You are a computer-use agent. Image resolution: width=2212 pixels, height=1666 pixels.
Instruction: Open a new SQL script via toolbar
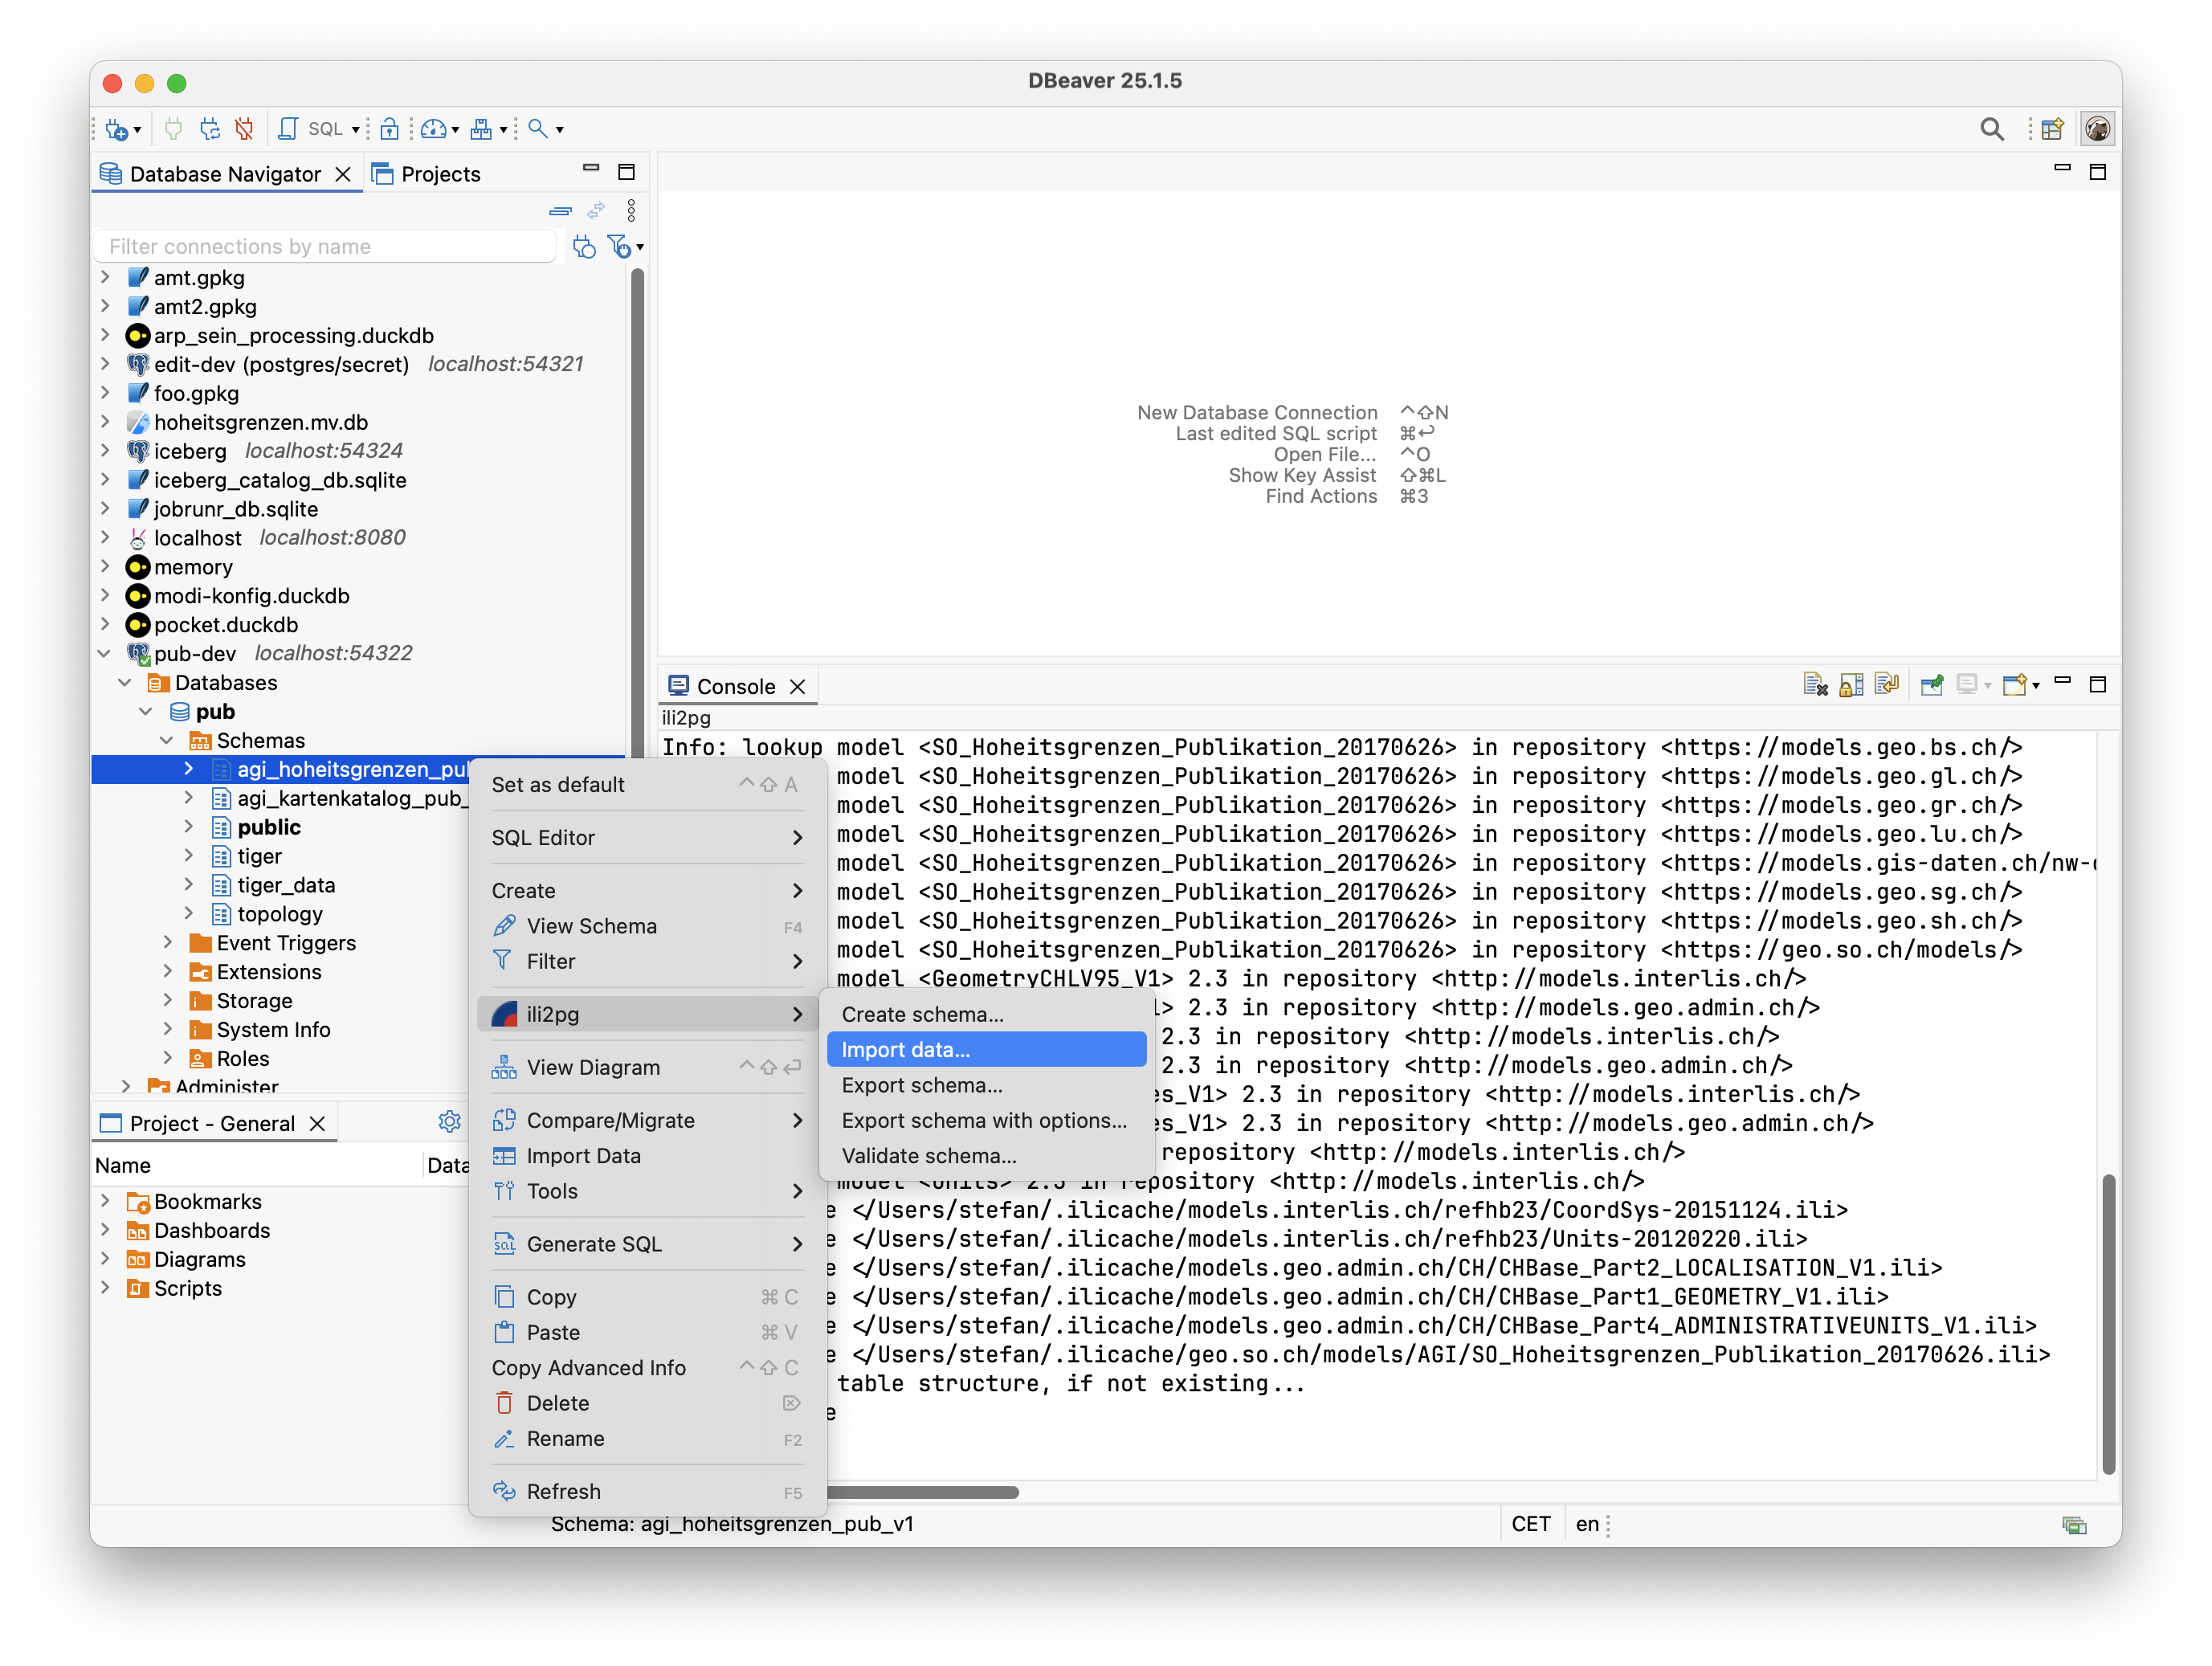(288, 129)
